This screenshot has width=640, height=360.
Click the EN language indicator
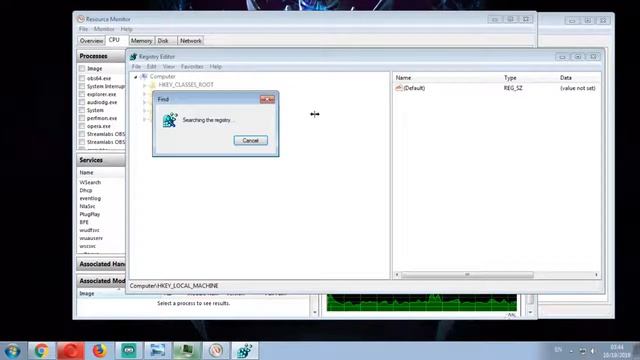point(558,350)
